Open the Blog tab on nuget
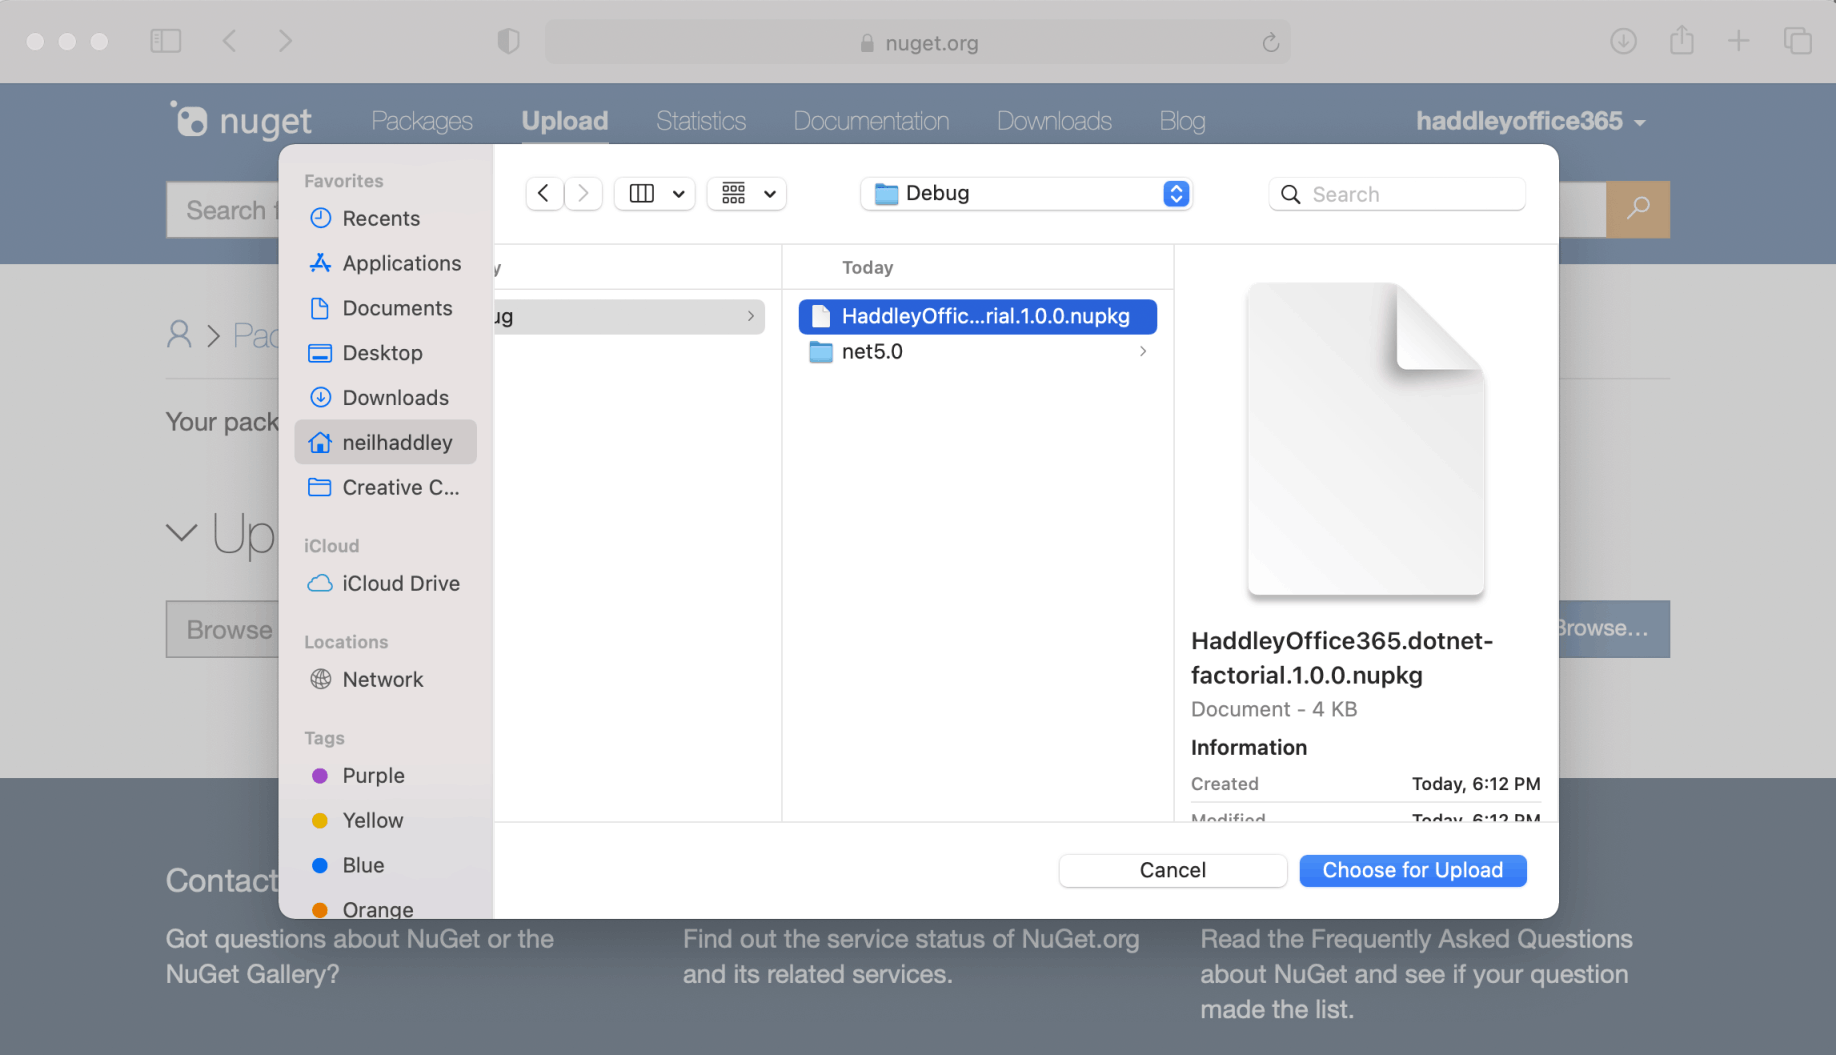Screen dimensions: 1836x1055 (x=1182, y=121)
